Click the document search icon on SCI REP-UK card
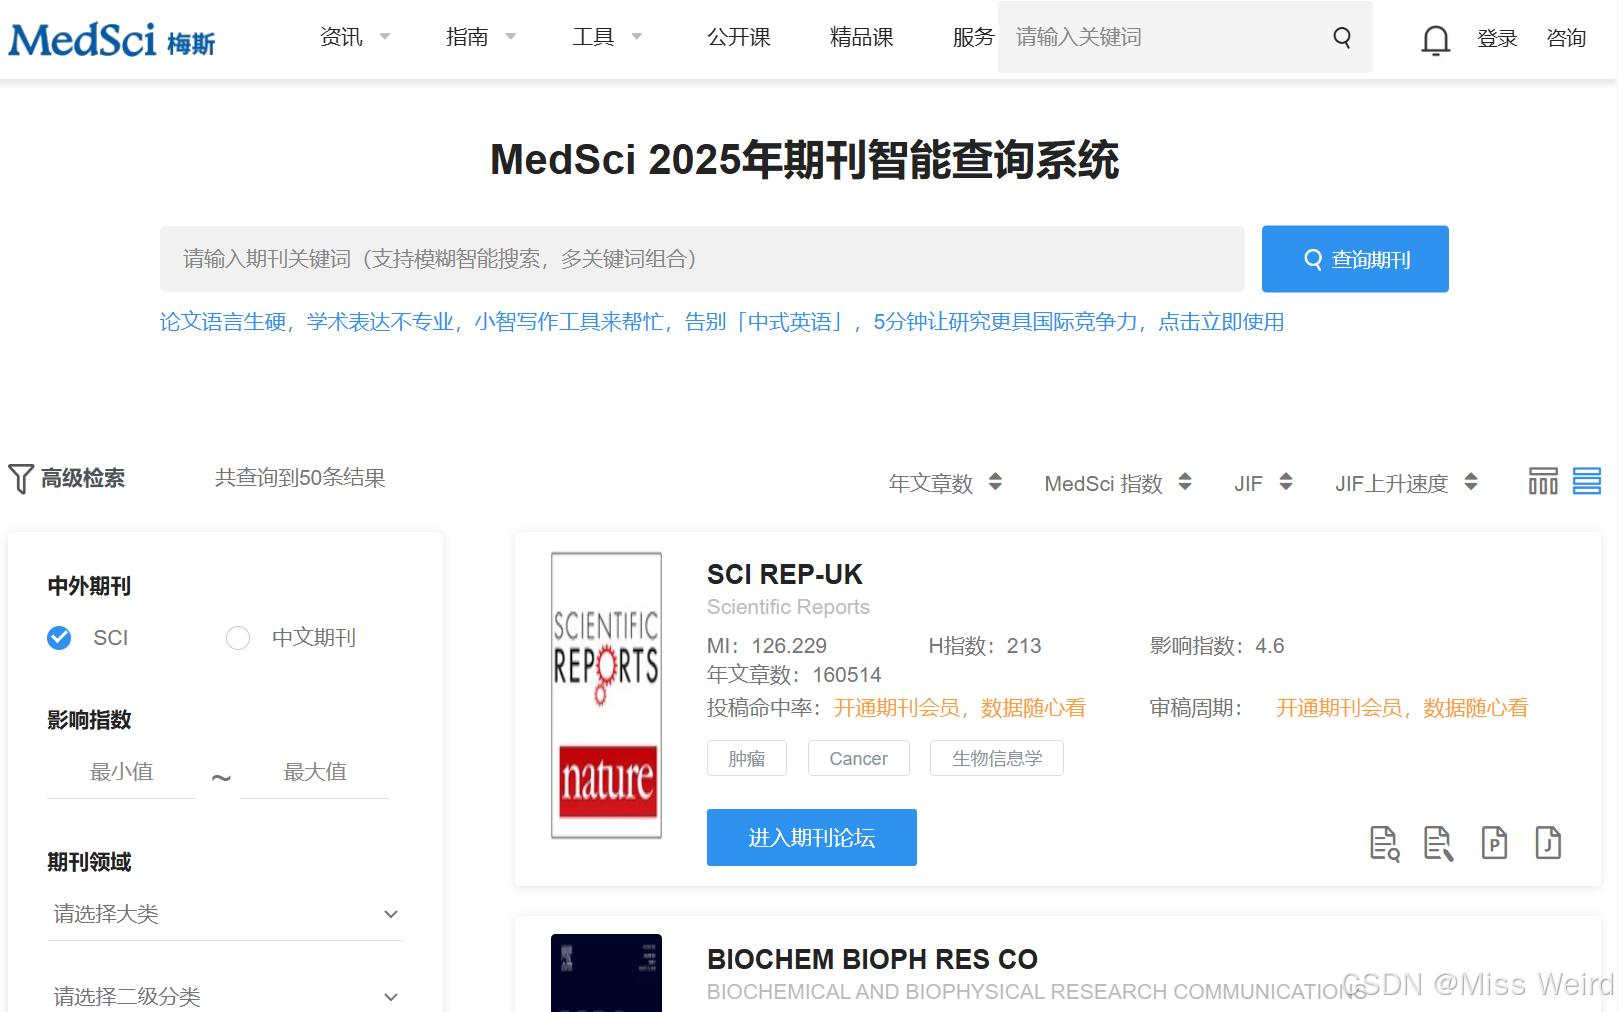 (1384, 843)
